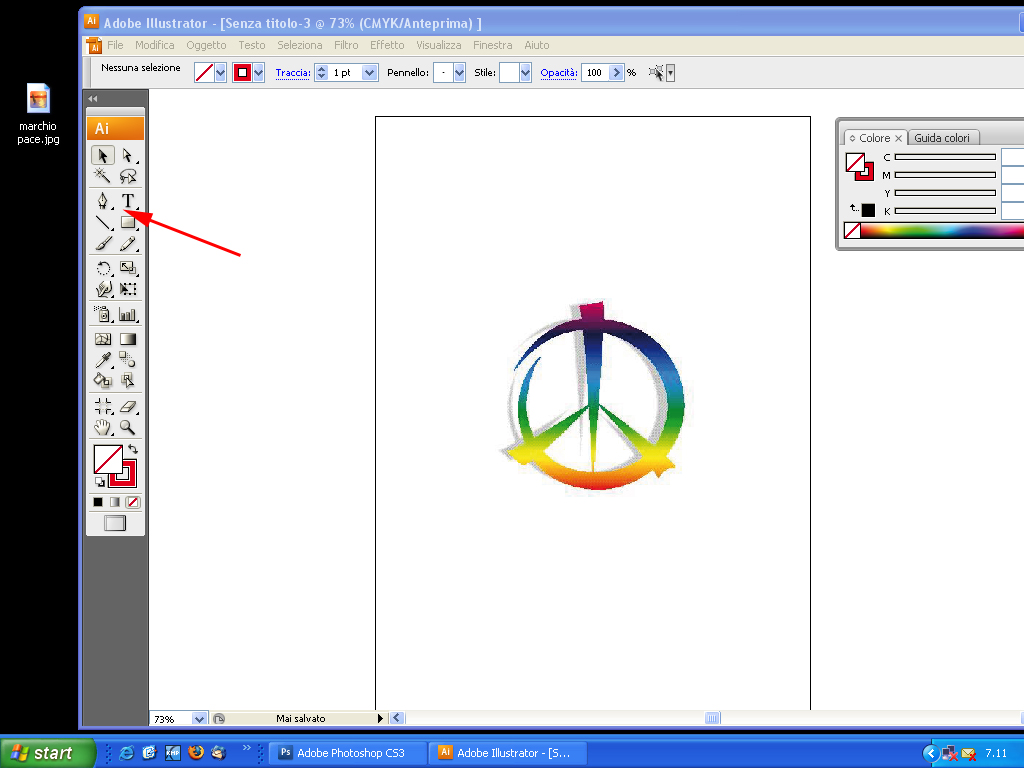Screen dimensions: 1024x768
Task: Select the Rotate tool
Action: [x=103, y=268]
